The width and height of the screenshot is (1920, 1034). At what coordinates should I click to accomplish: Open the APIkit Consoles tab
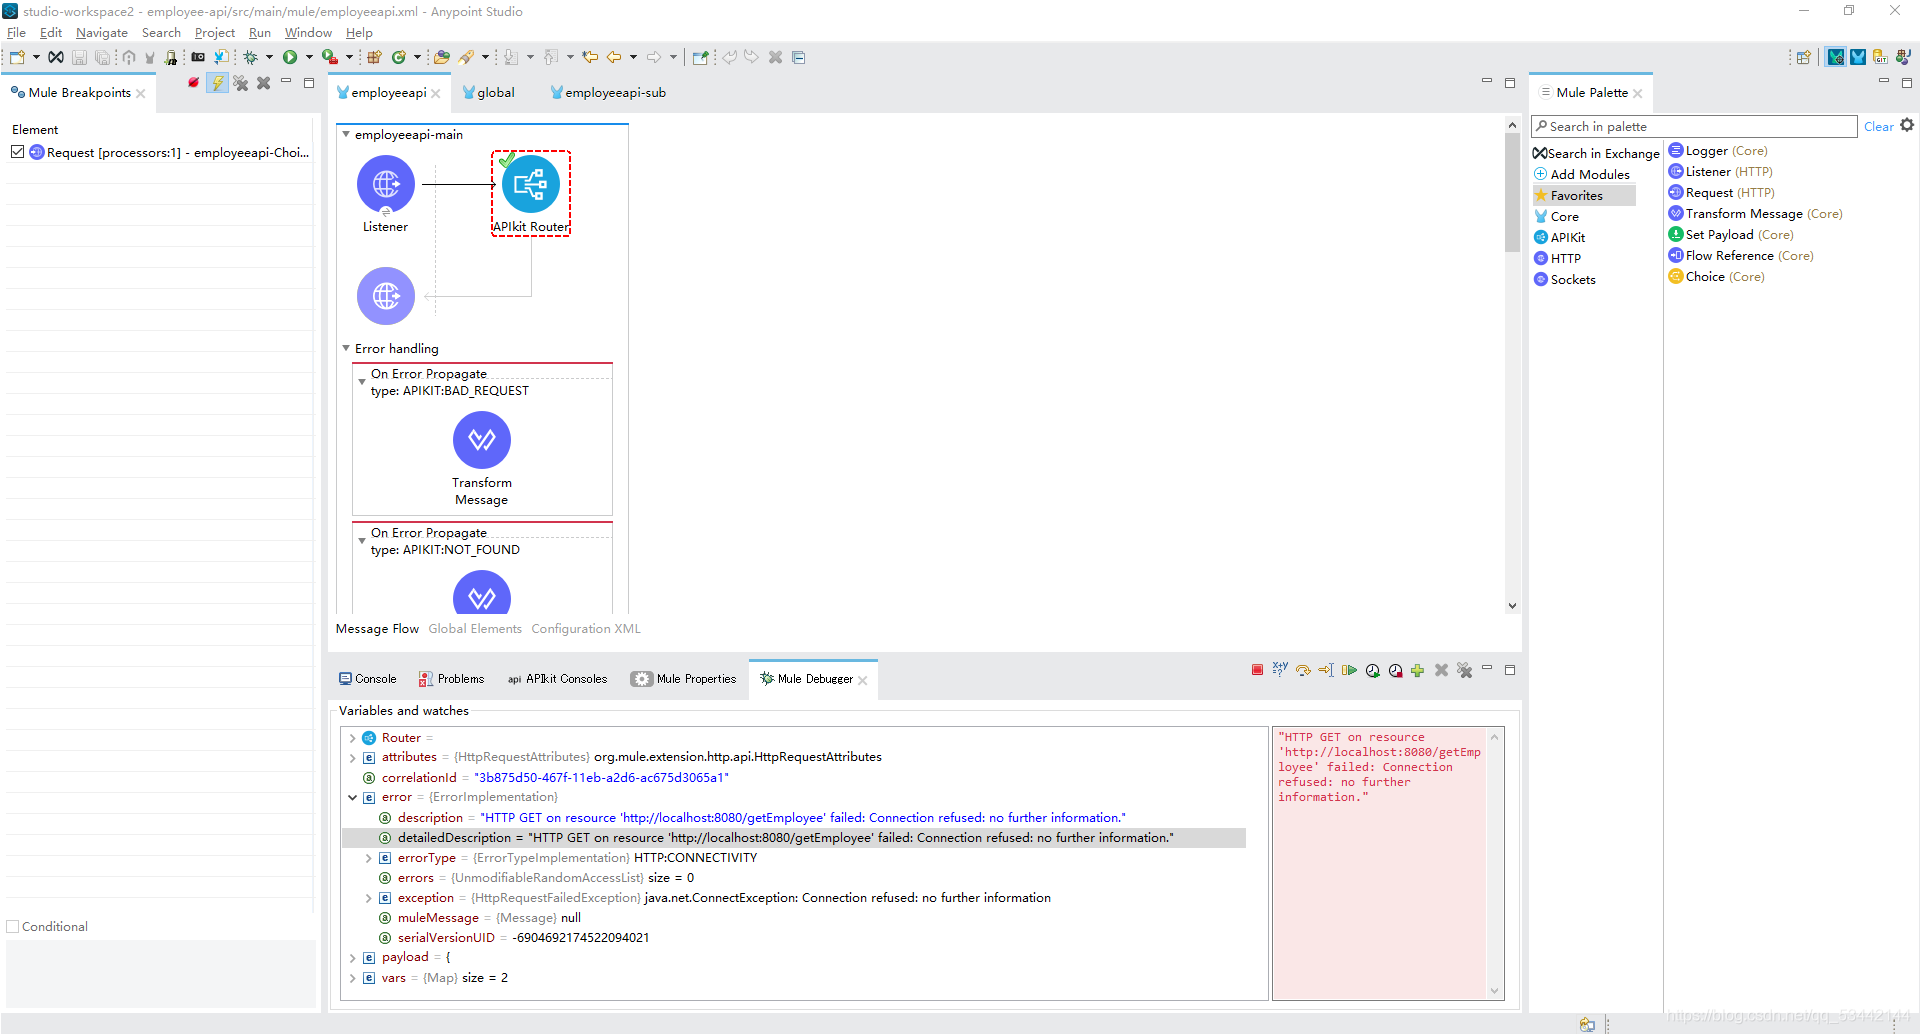click(557, 678)
